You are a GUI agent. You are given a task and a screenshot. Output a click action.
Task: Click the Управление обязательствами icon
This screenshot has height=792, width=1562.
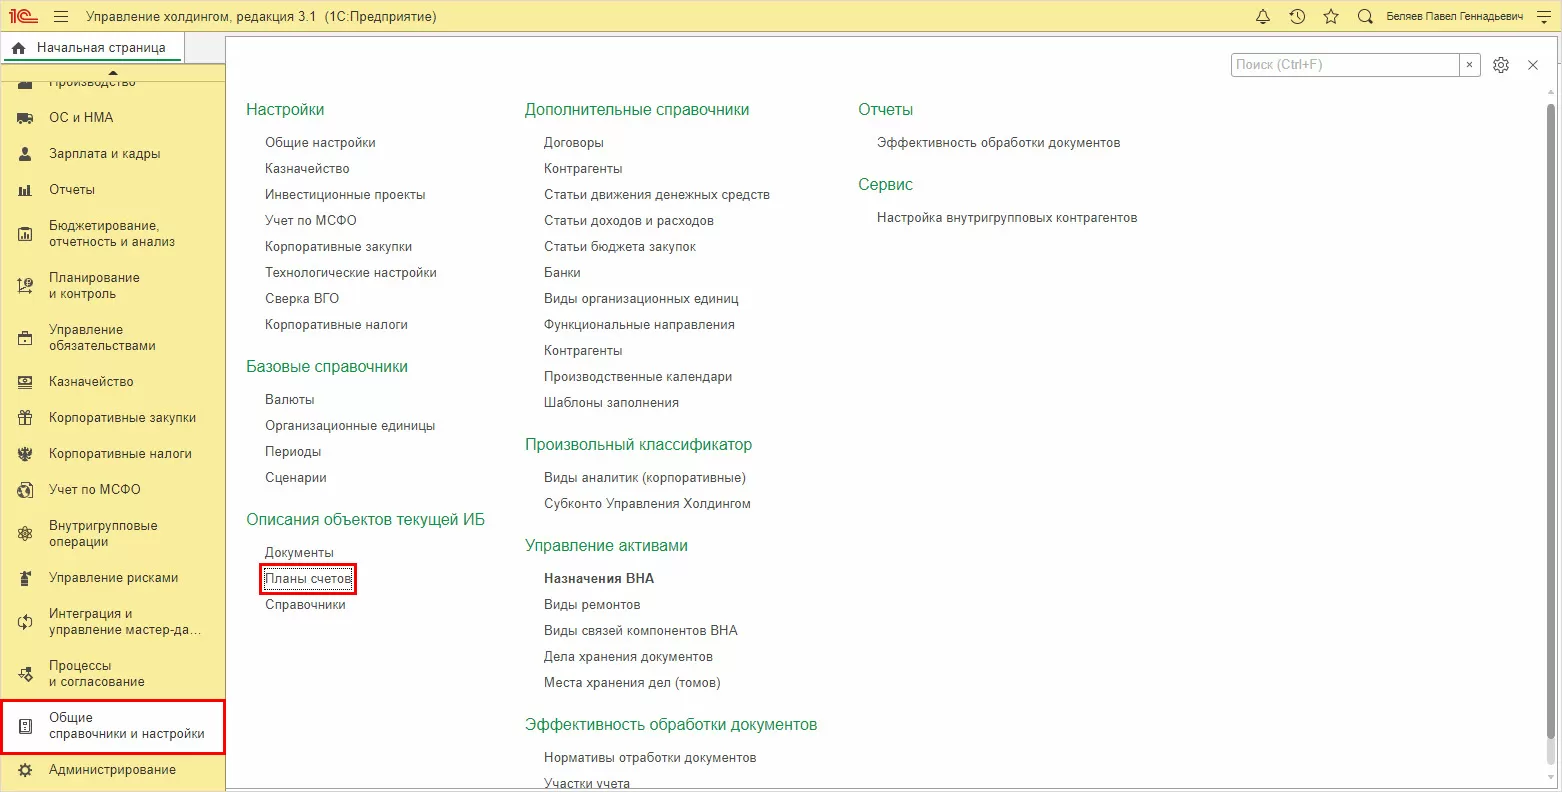[x=26, y=338]
